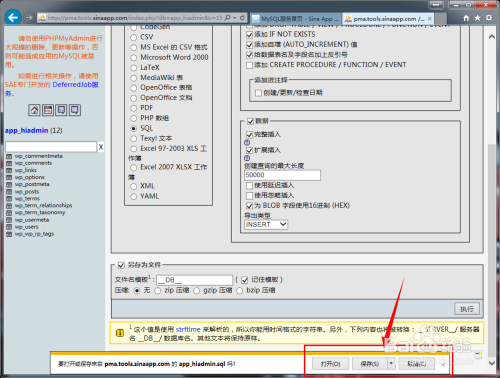500x378 pixels.
Task: Open favorites with the star icon
Action: coord(477,18)
